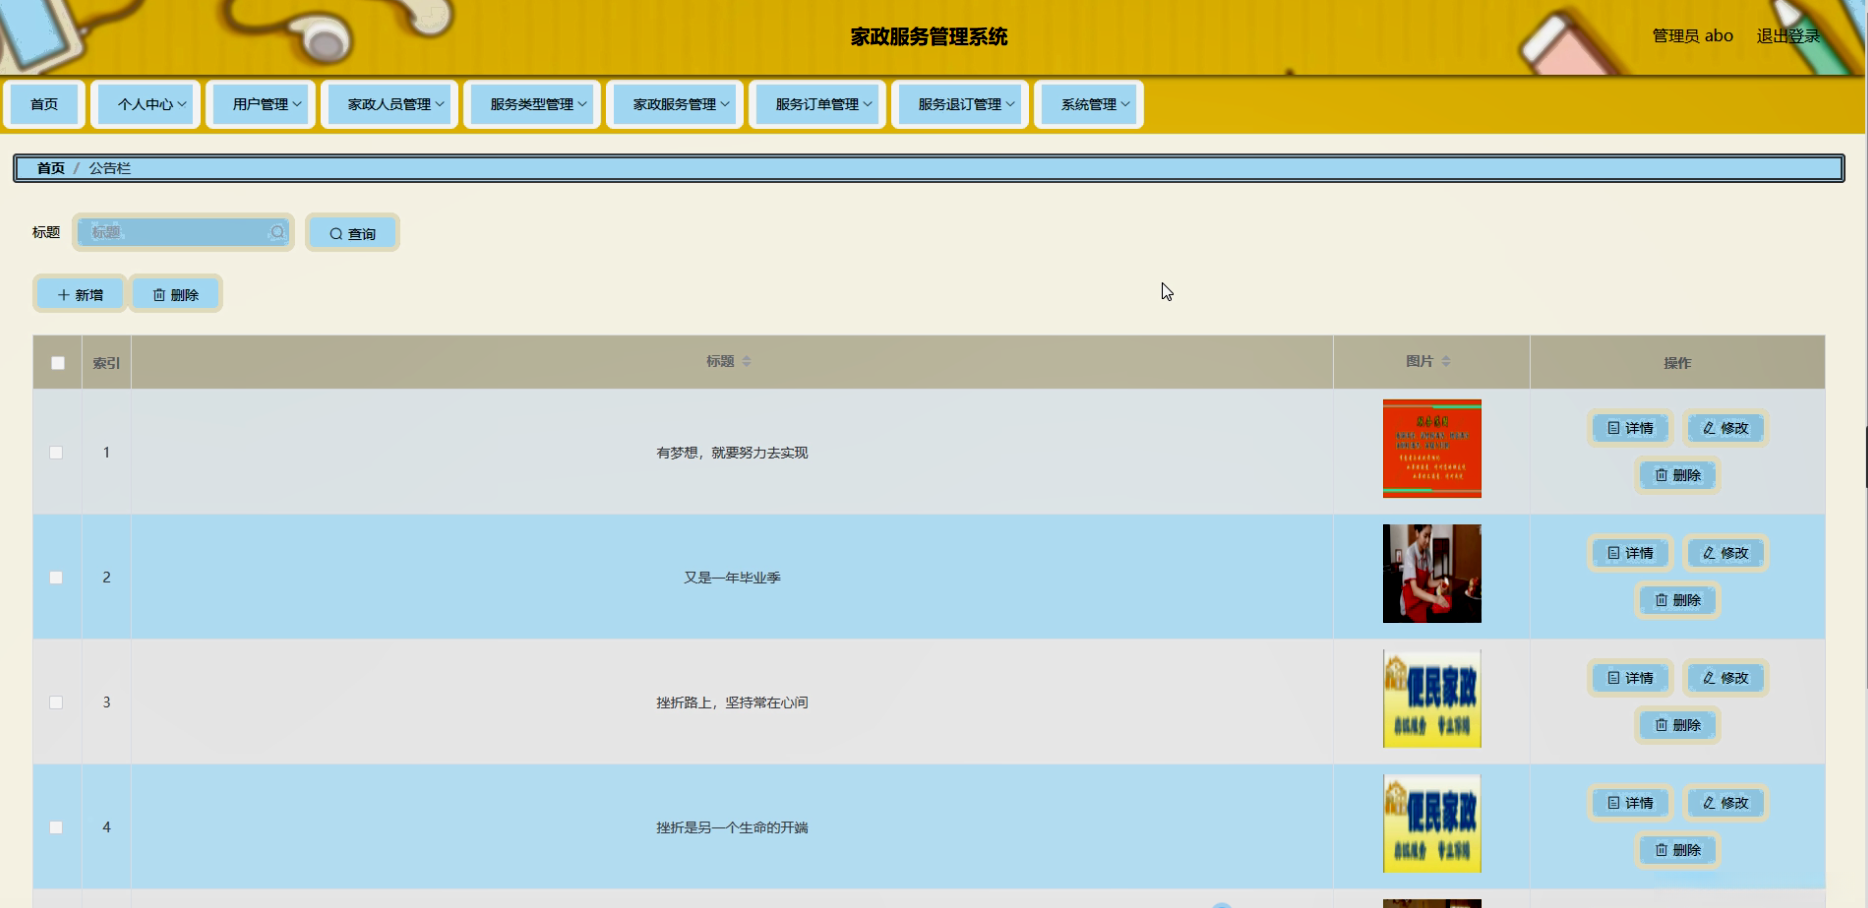Screen dimensions: 1868x908
Task: Toggle the select-all checkbox in table header
Action: [58, 363]
